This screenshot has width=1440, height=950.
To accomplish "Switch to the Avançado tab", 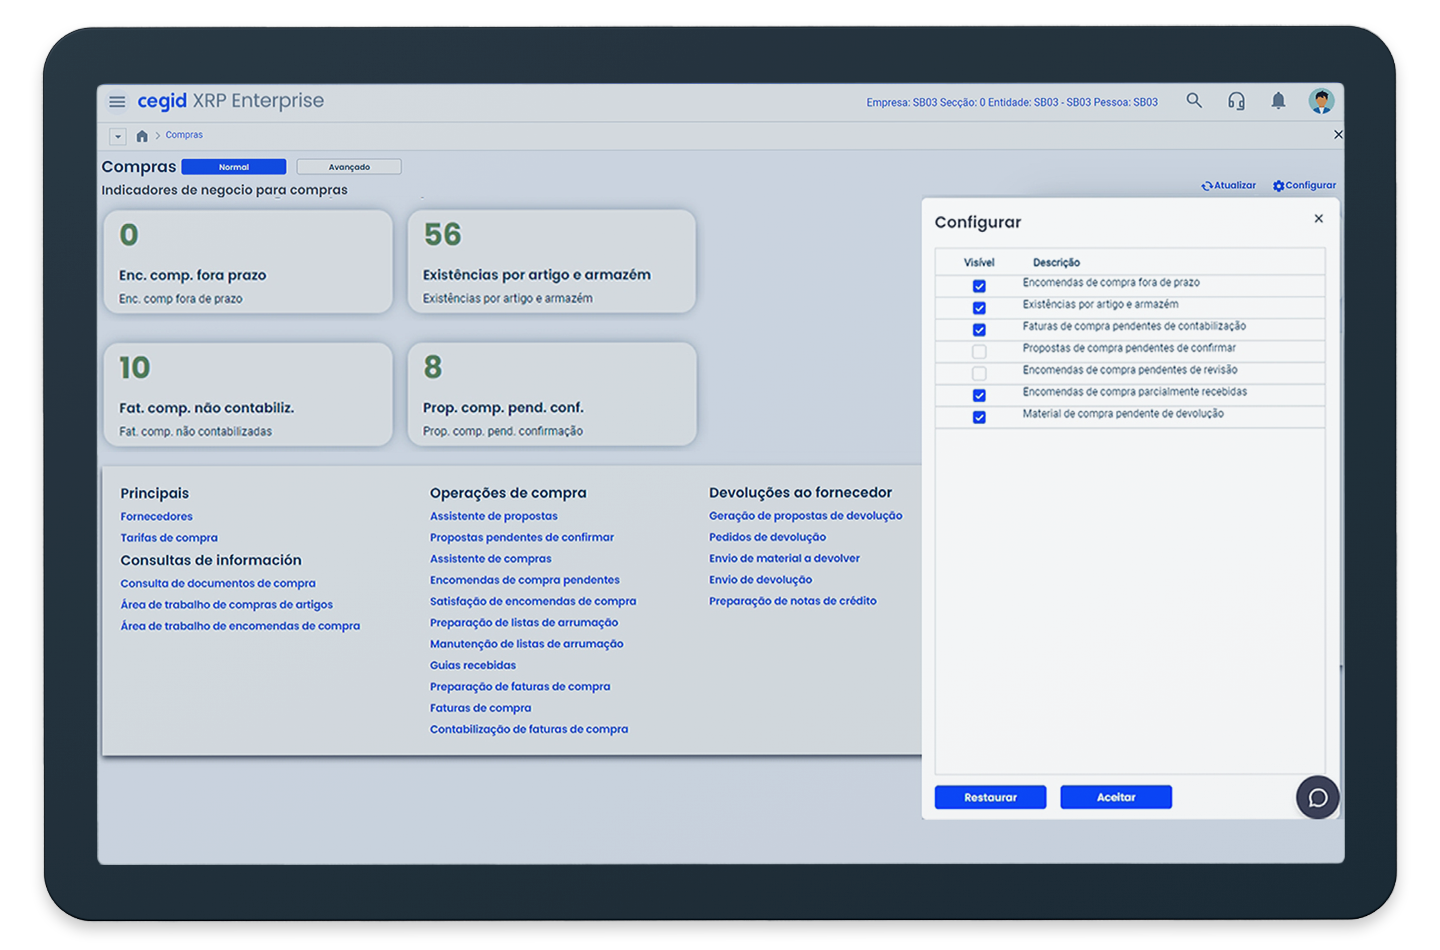I will tap(349, 167).
